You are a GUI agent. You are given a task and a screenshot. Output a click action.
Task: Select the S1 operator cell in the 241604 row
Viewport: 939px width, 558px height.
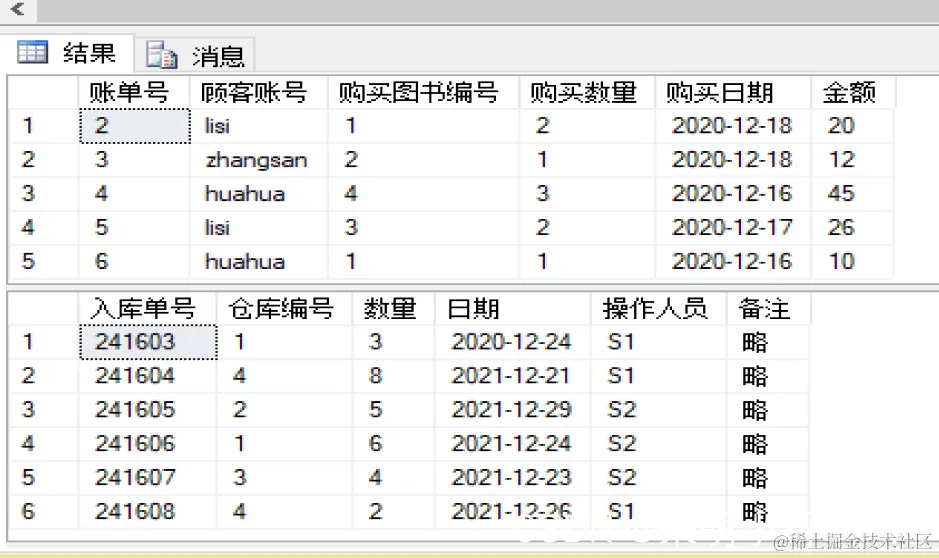(659, 376)
